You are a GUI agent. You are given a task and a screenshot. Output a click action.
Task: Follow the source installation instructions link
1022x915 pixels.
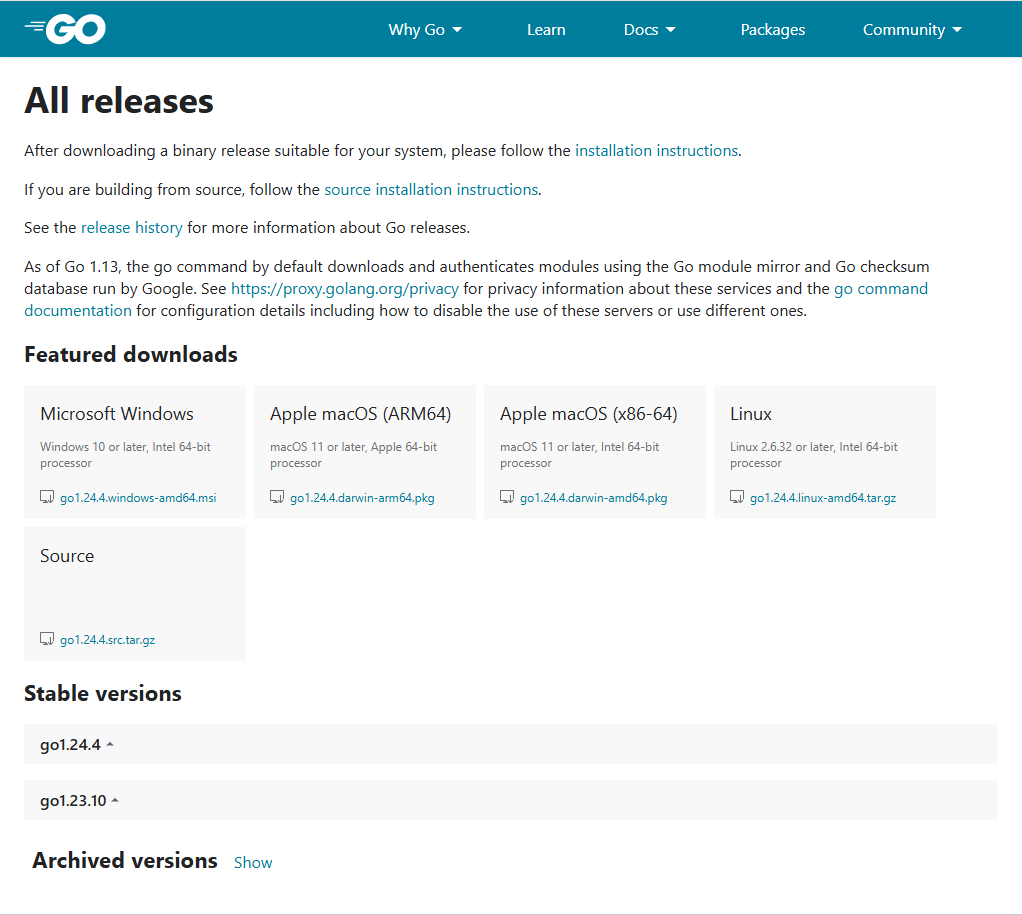point(431,190)
